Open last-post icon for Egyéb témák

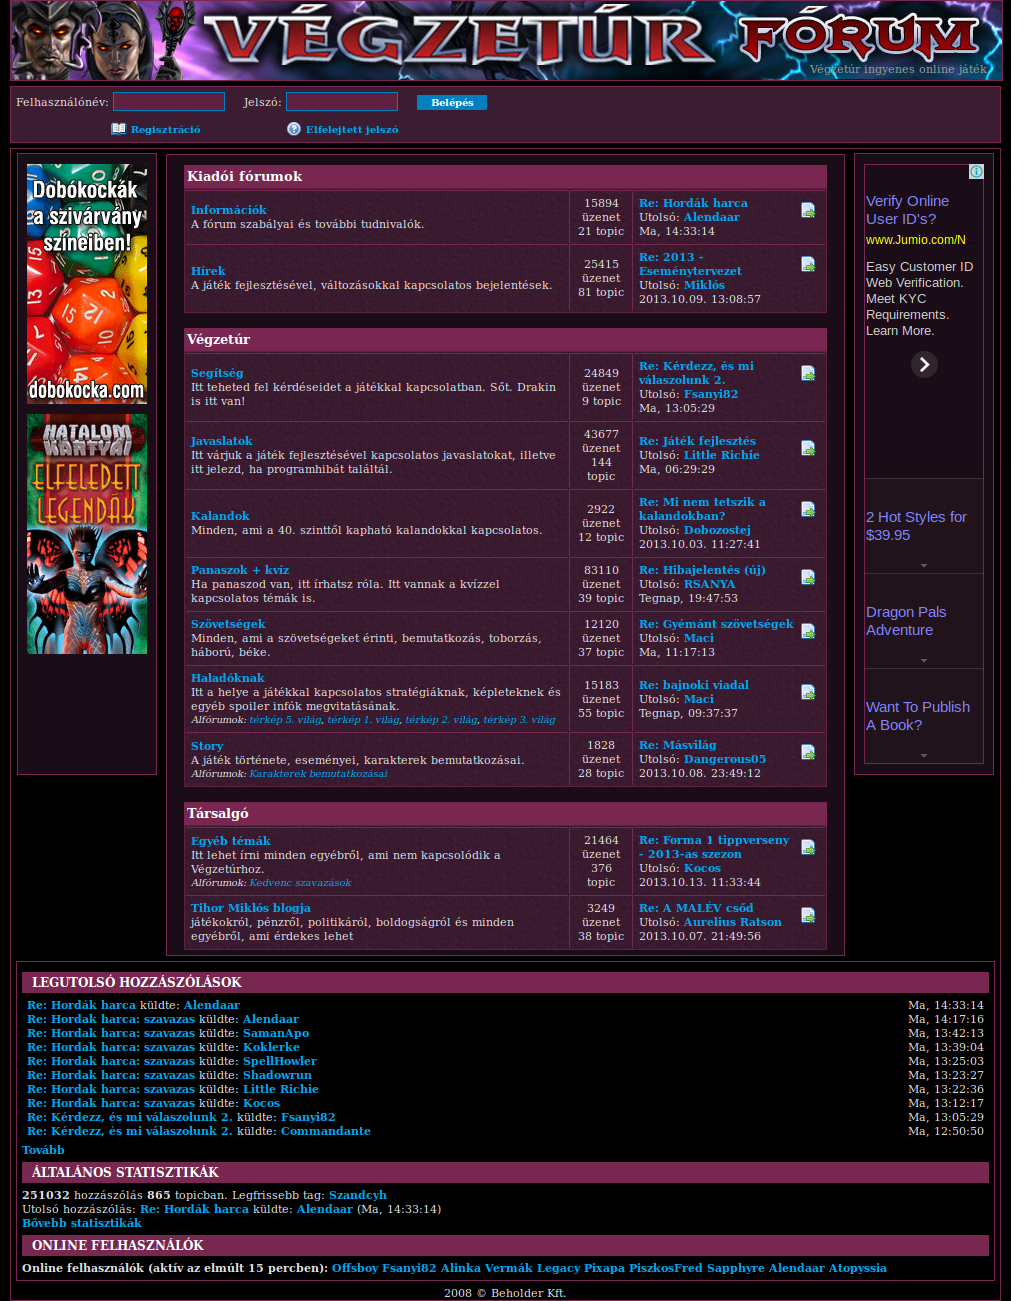tap(808, 846)
